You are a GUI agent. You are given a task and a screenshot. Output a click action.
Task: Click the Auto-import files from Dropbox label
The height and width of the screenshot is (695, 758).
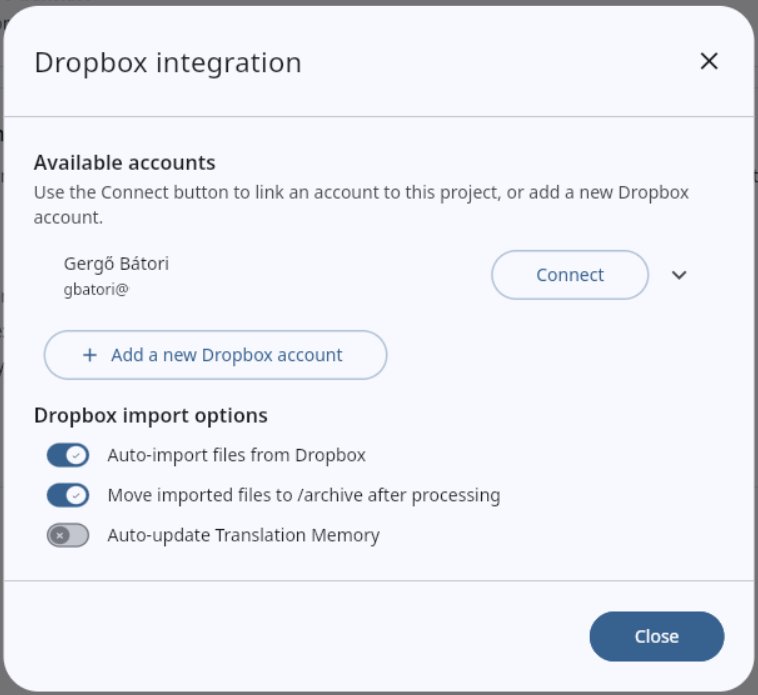[237, 455]
